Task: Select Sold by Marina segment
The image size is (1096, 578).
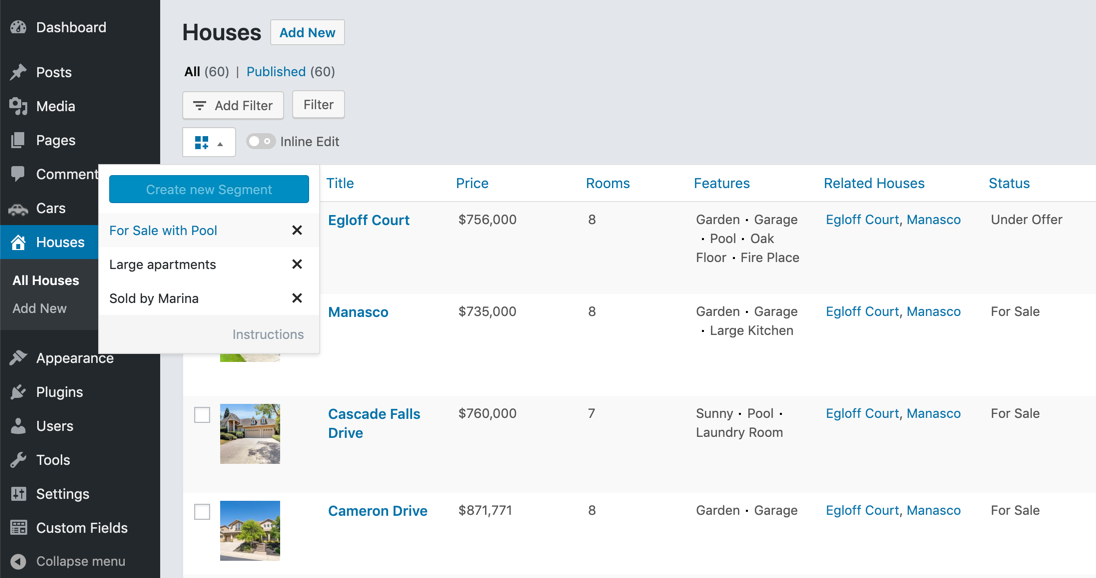Action: tap(154, 298)
